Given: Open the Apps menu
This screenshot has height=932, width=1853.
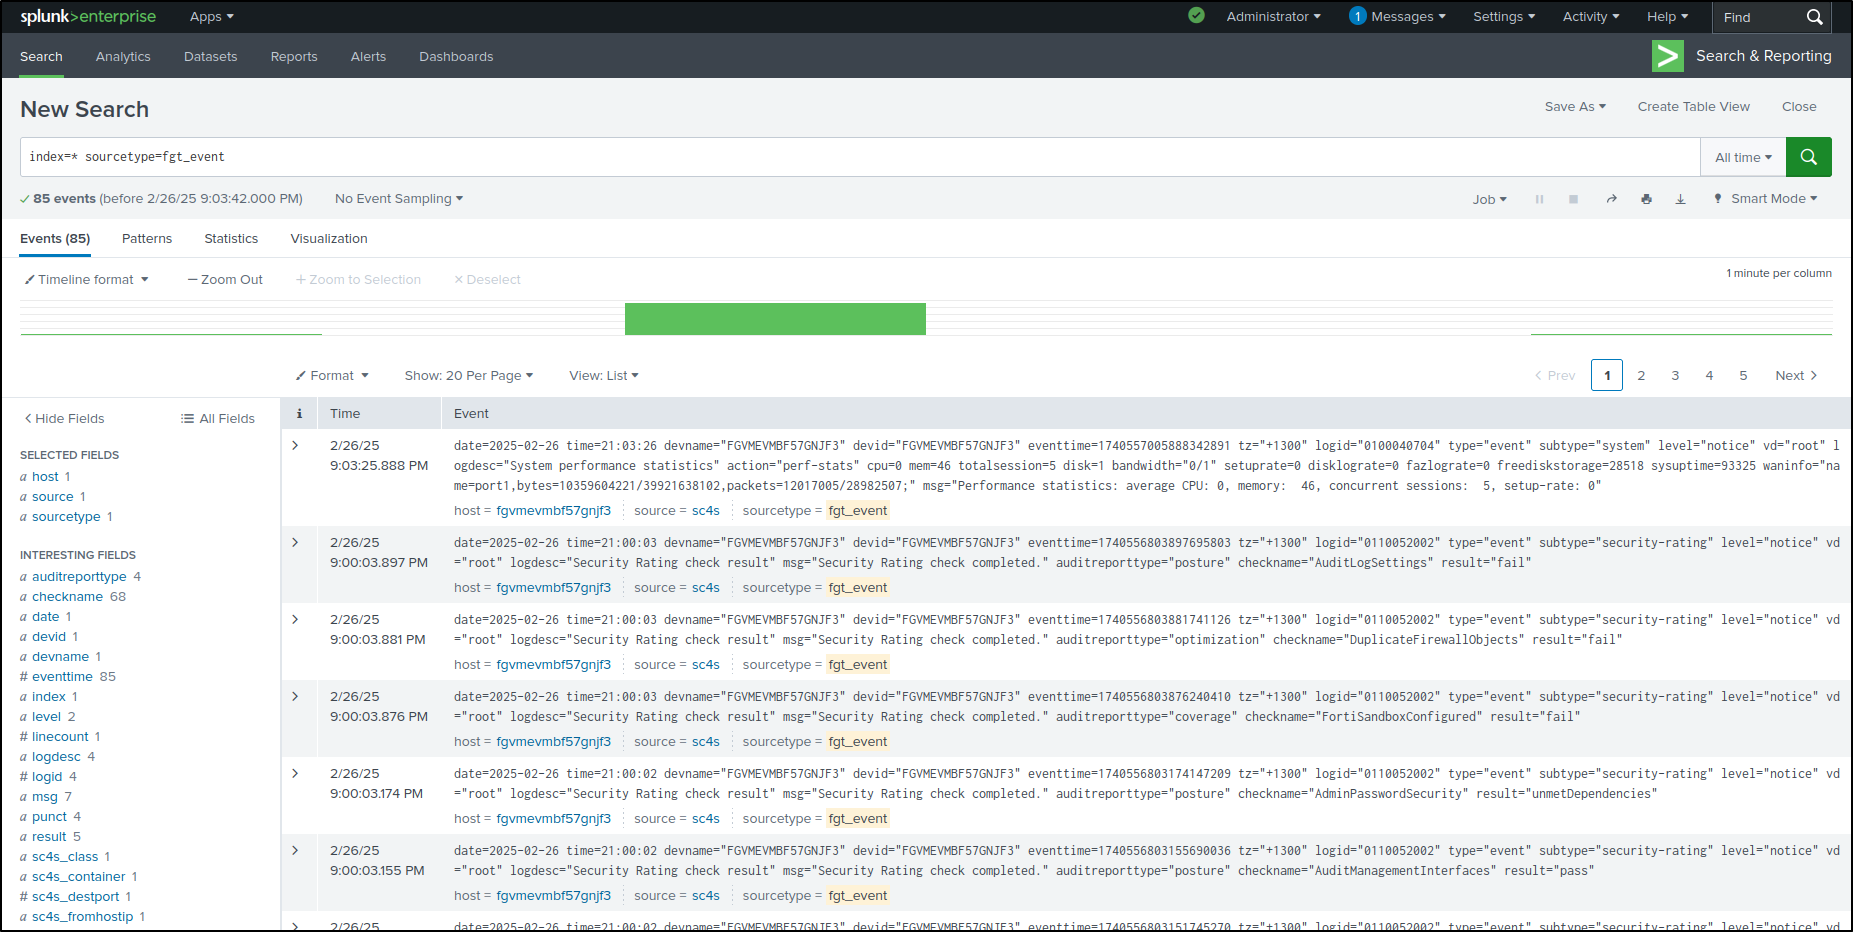Looking at the screenshot, I should coord(210,16).
